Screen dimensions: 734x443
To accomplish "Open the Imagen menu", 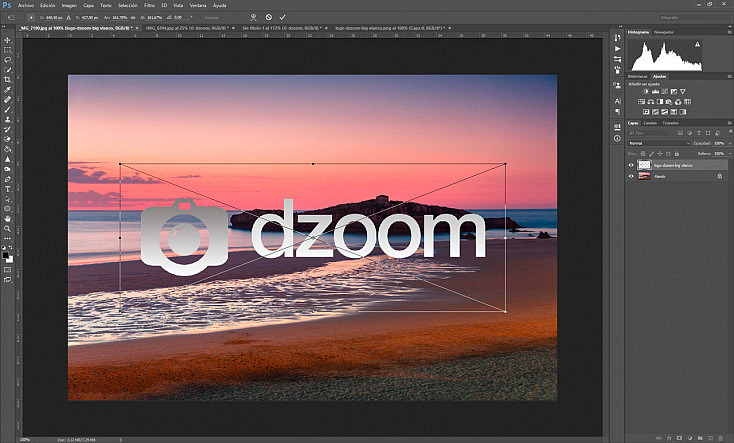I will click(69, 6).
